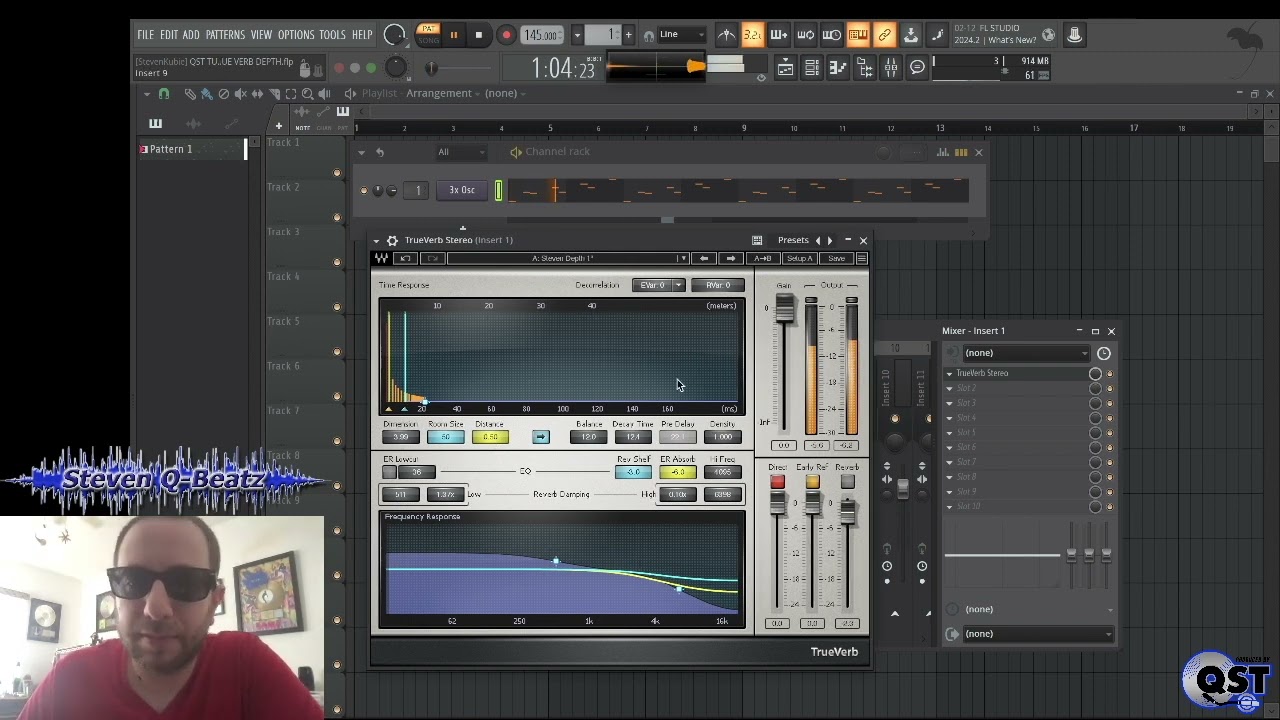Viewport: 1280px width, 720px height.
Task: Select playlist zoom tool
Action: point(307,94)
